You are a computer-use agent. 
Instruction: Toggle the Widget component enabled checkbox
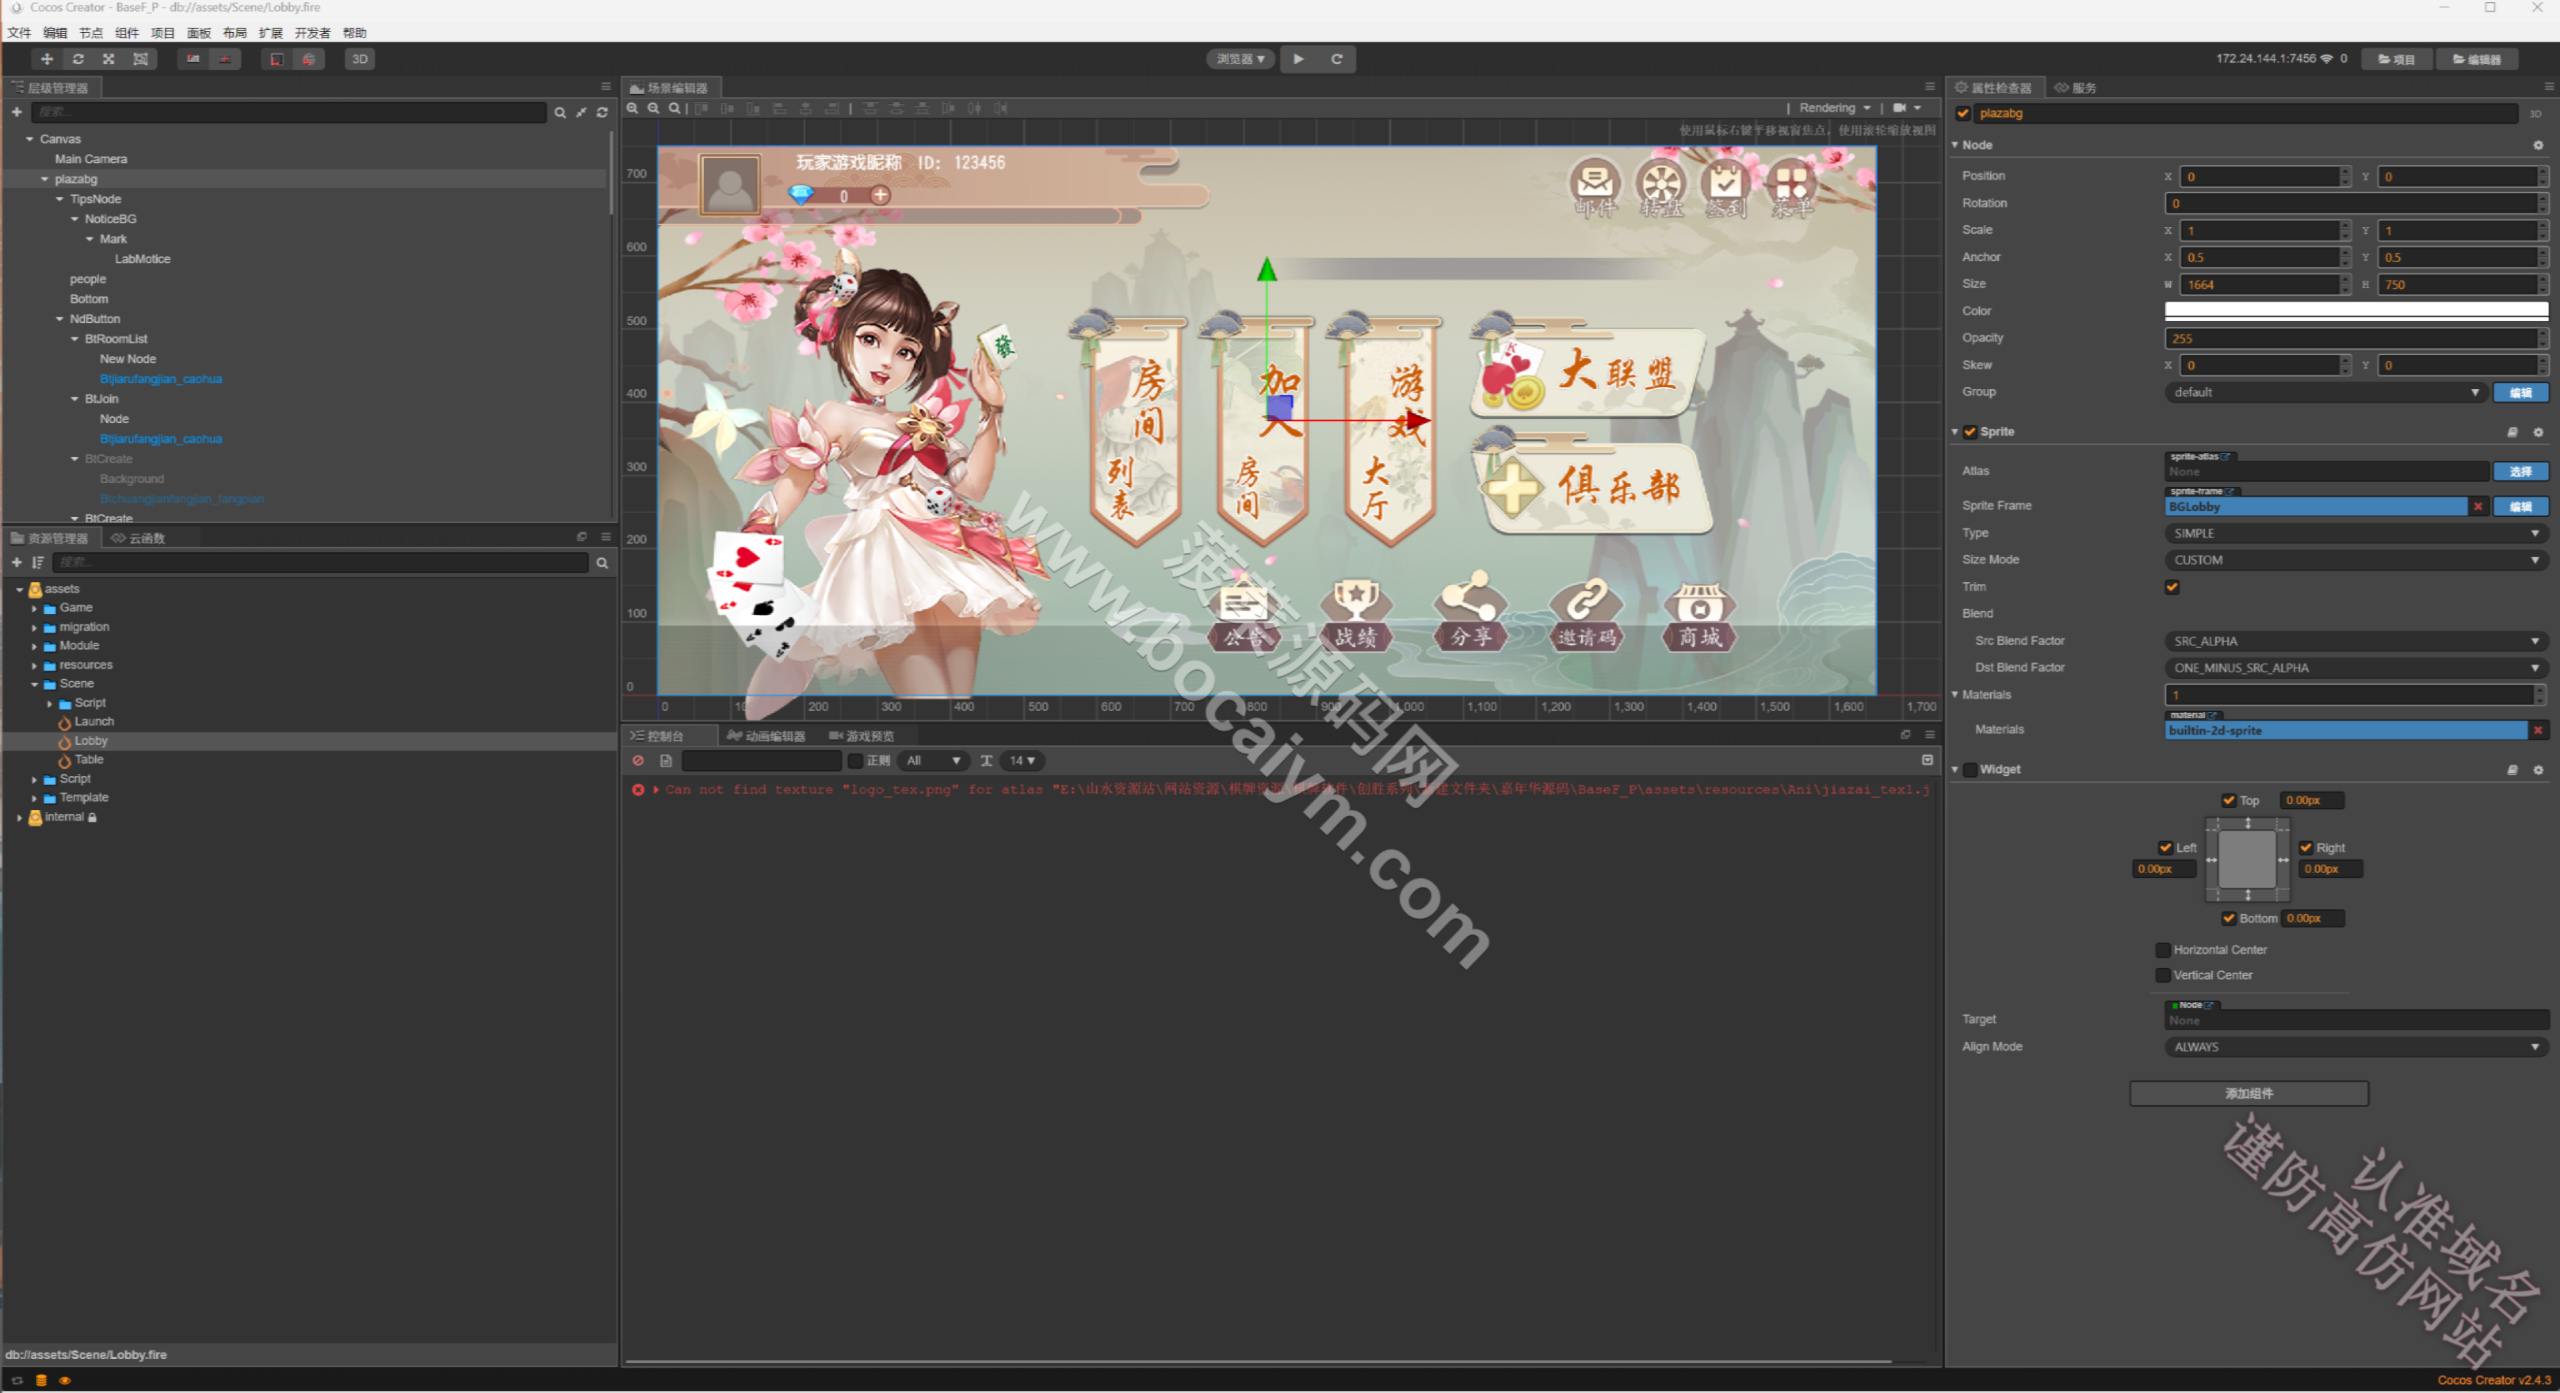(1970, 770)
